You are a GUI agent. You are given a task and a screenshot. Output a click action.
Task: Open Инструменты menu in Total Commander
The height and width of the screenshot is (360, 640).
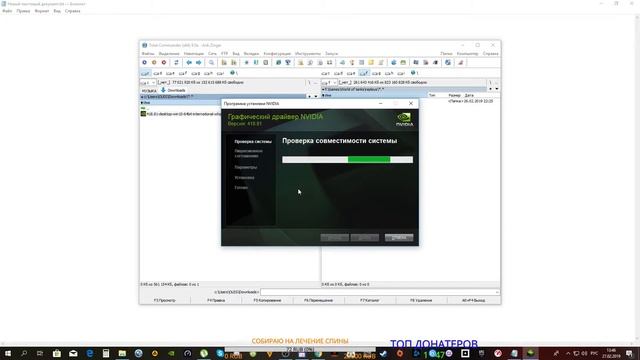(308, 54)
